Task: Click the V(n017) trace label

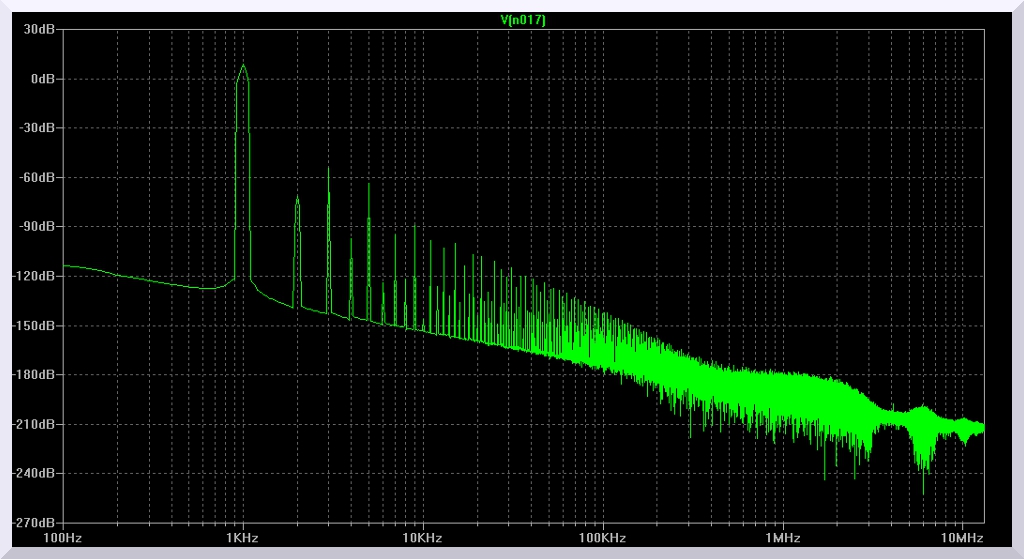Action: (523, 20)
